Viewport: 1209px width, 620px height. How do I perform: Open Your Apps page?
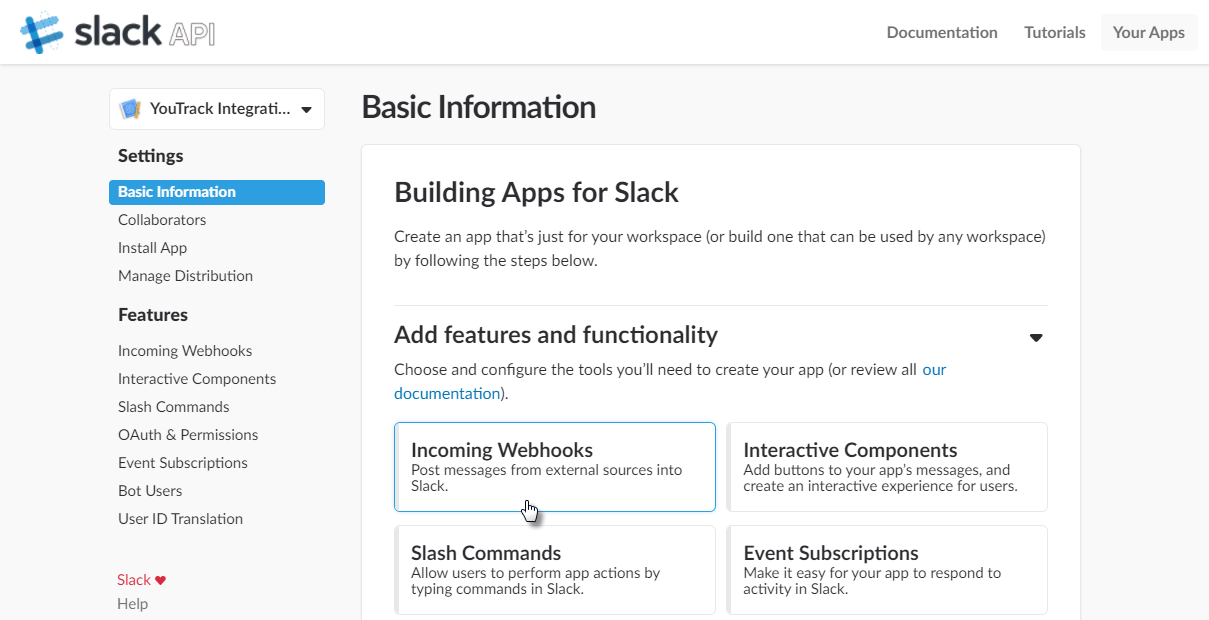click(x=1148, y=32)
